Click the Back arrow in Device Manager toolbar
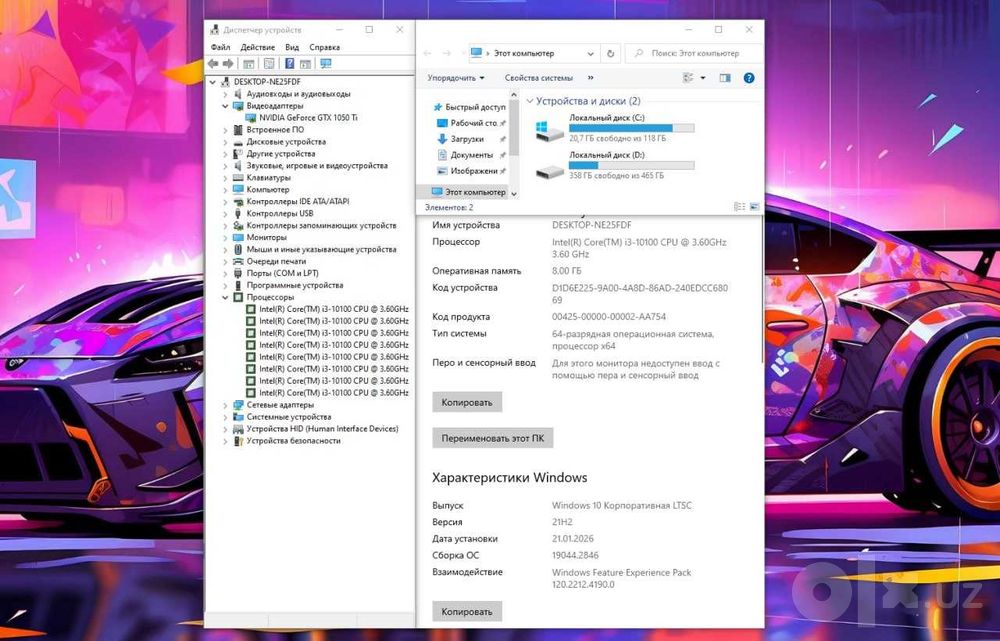Screen dimensions: 1000x641 coord(213,64)
